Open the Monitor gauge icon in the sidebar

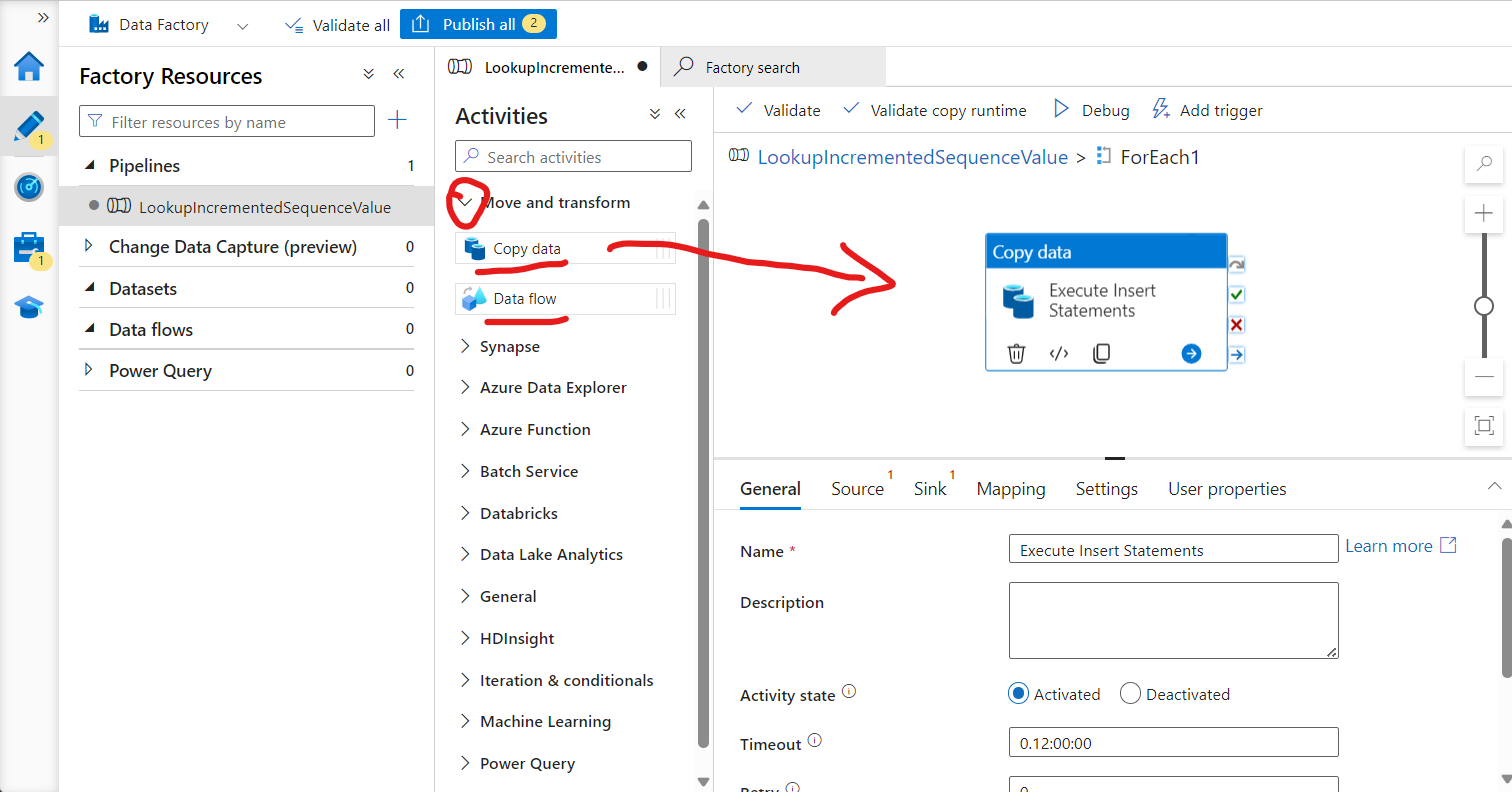(x=29, y=187)
